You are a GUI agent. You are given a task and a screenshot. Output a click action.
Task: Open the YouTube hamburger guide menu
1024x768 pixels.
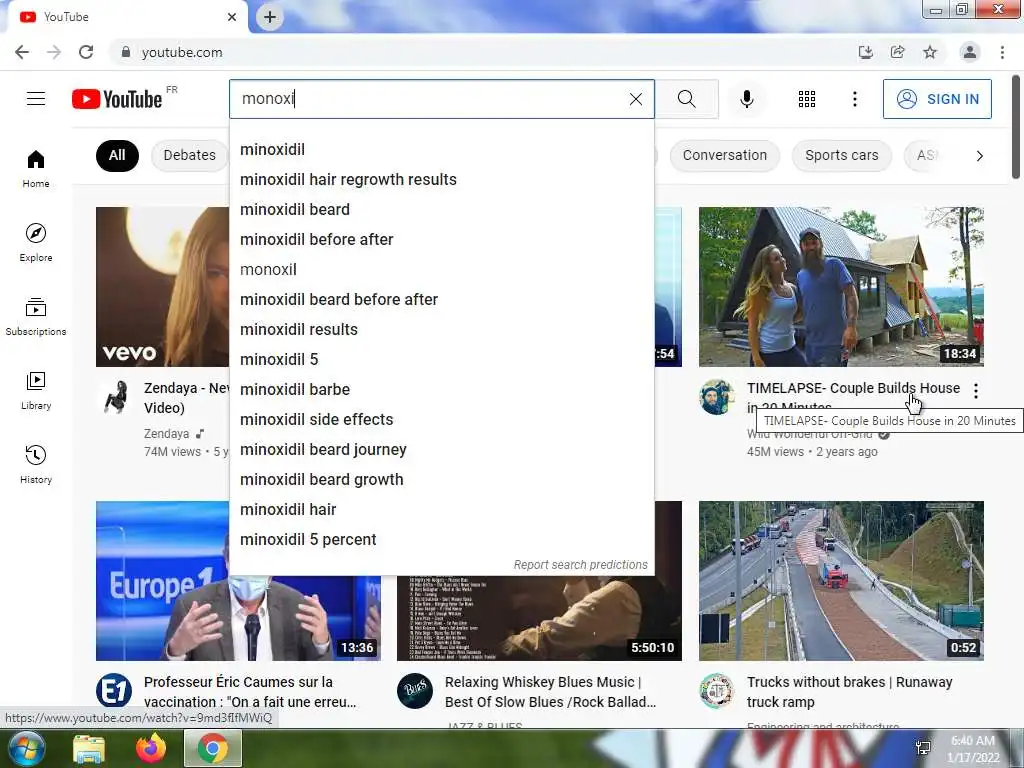pyautogui.click(x=36, y=99)
